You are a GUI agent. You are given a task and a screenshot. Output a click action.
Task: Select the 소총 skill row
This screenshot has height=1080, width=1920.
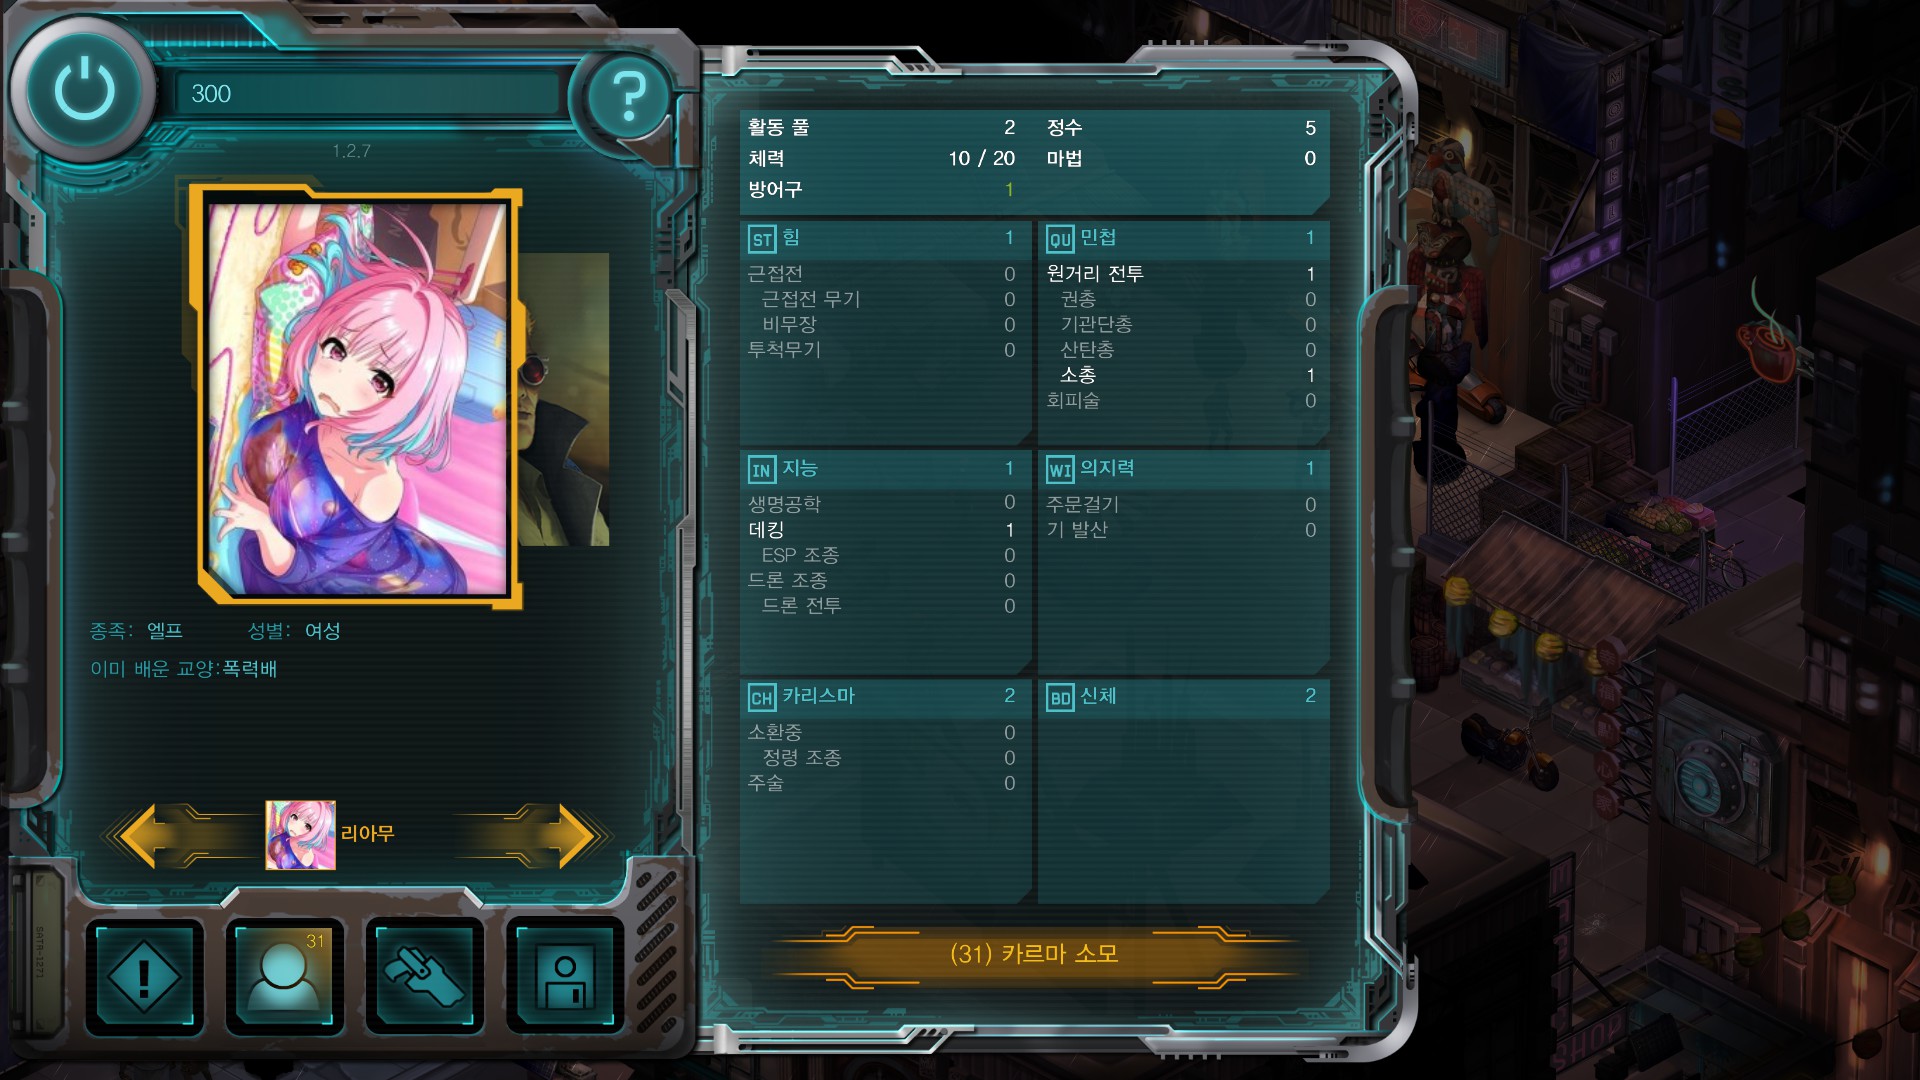[x=1183, y=375]
